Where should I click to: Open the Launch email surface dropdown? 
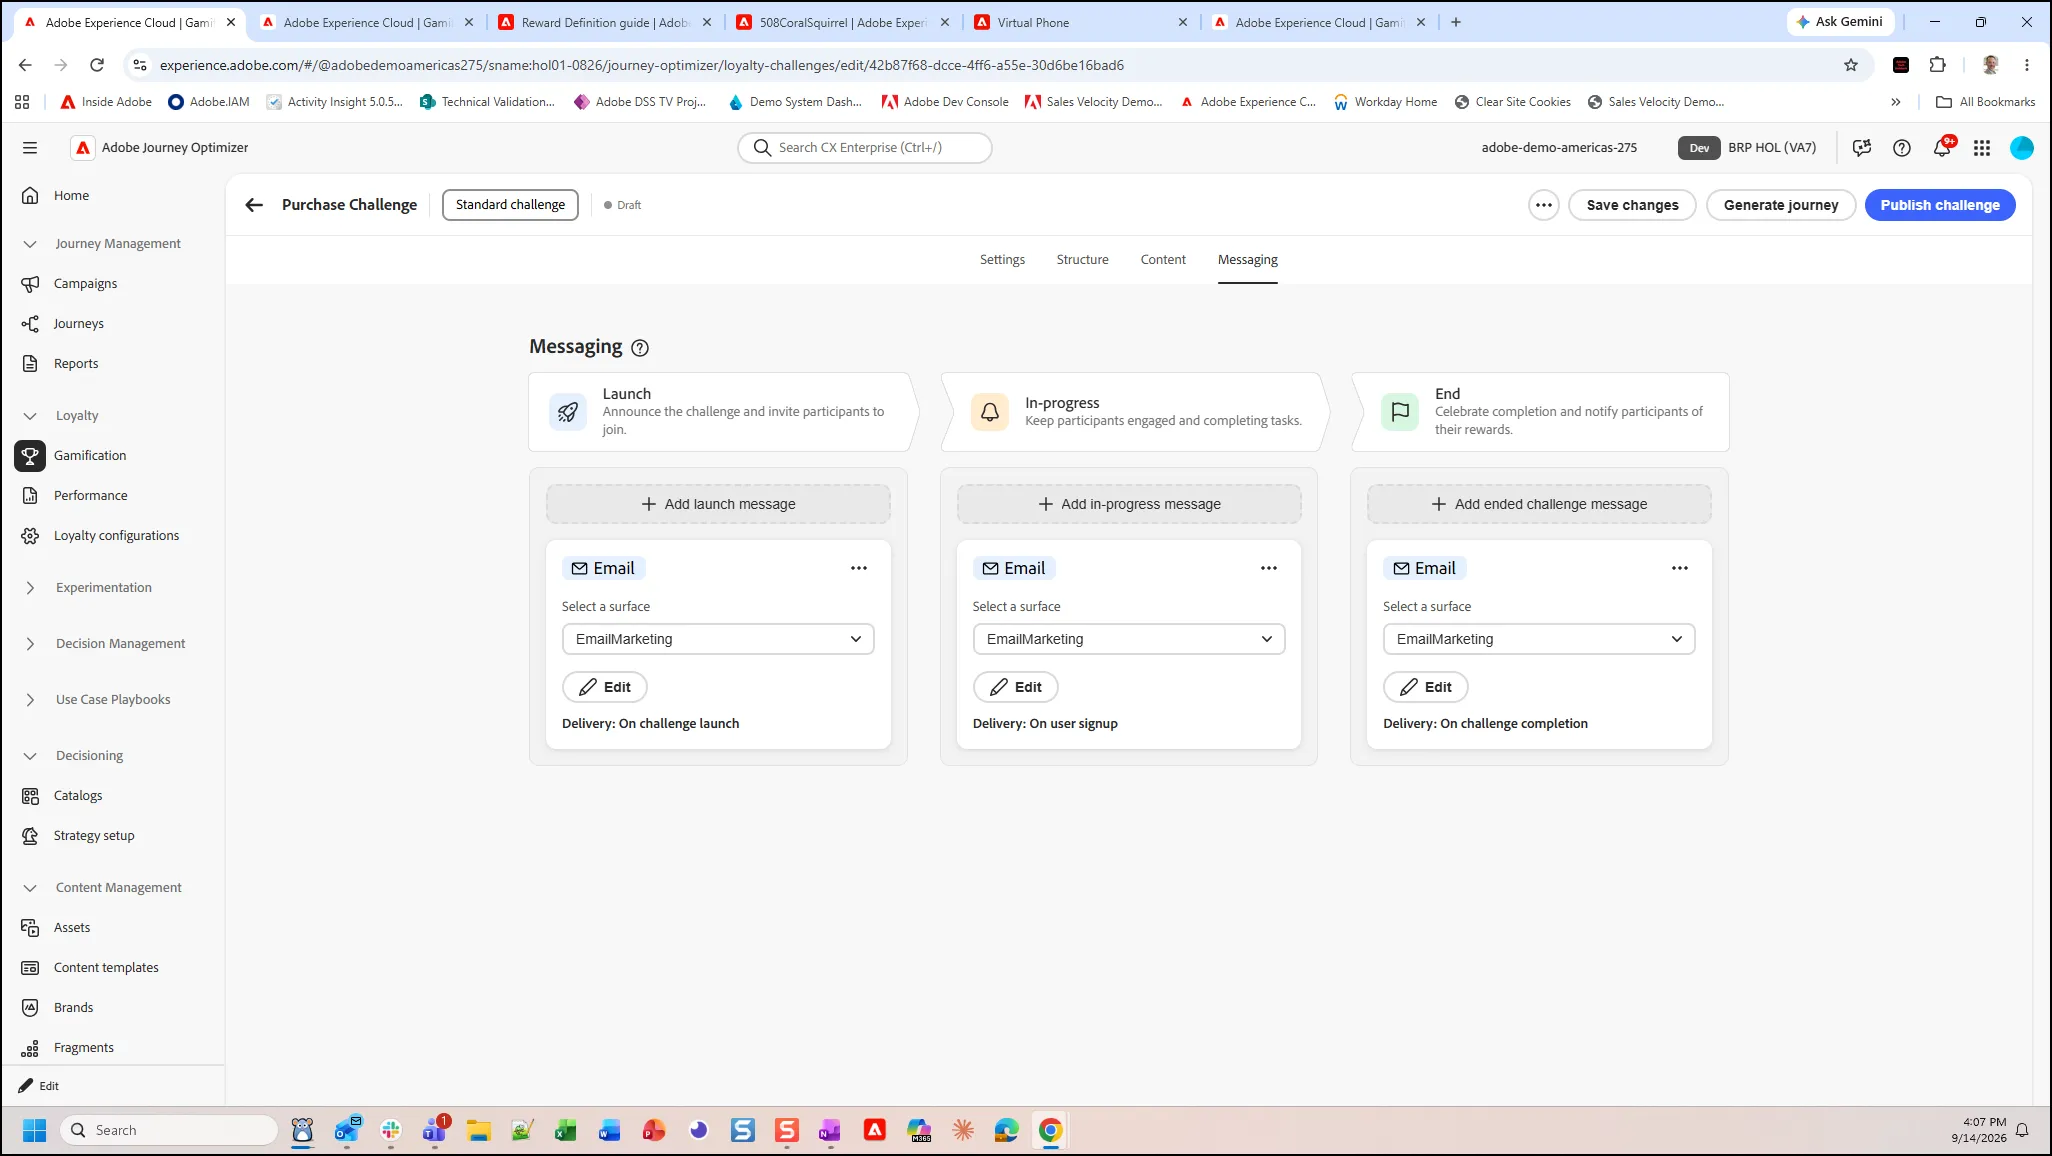[718, 639]
